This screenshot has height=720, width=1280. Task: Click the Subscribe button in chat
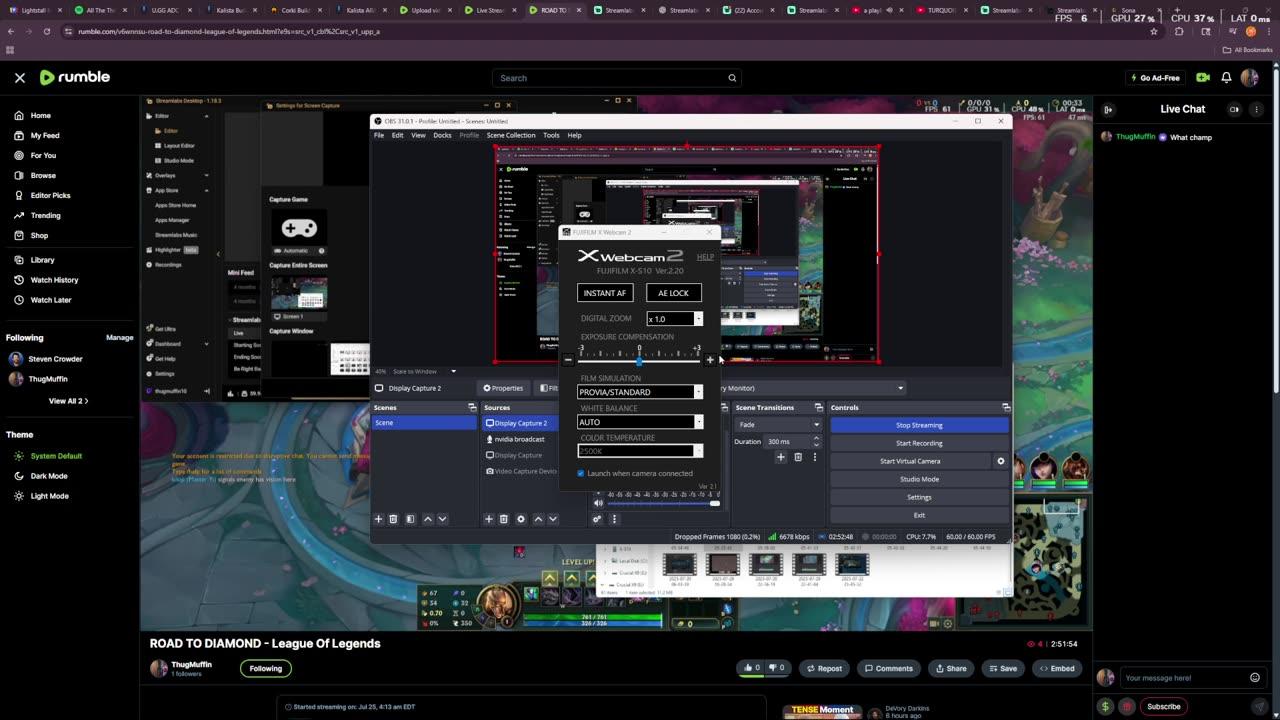[x=1164, y=706]
